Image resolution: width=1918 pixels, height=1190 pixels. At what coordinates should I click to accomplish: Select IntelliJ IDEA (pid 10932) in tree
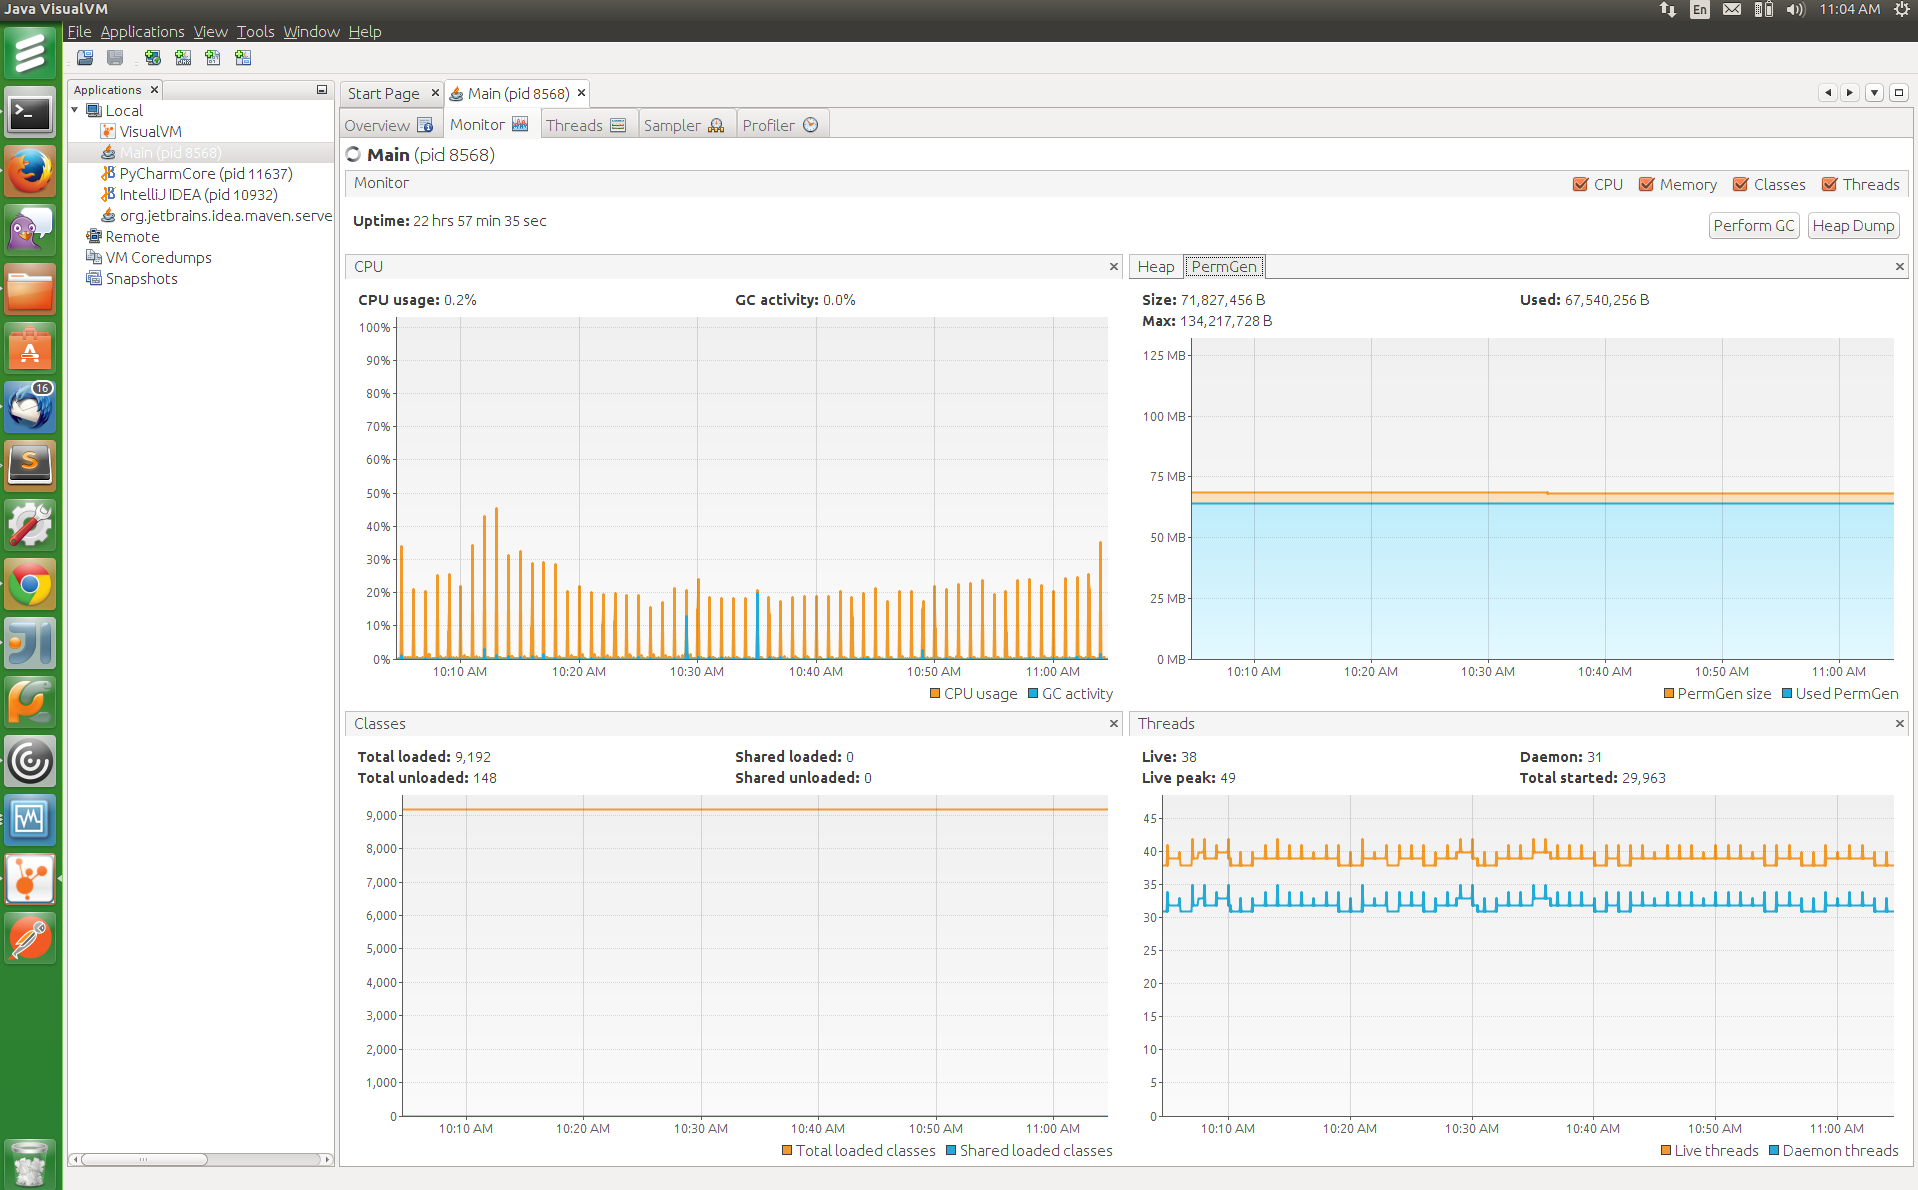click(198, 195)
